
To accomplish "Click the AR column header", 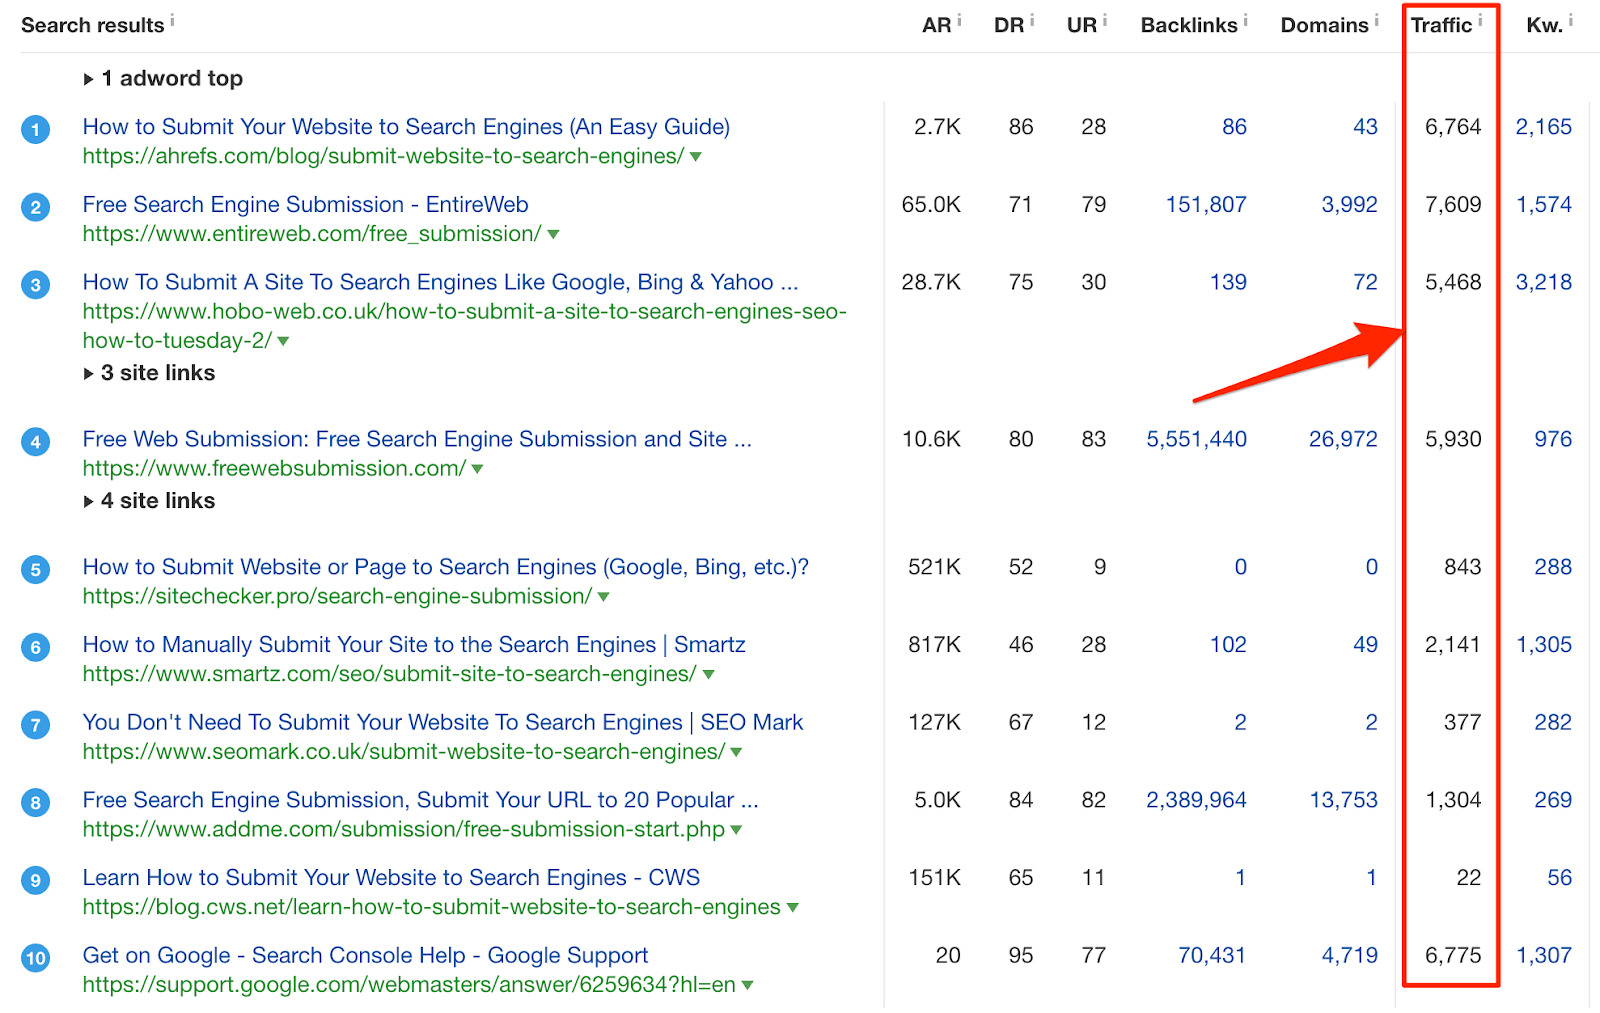I will [x=936, y=25].
